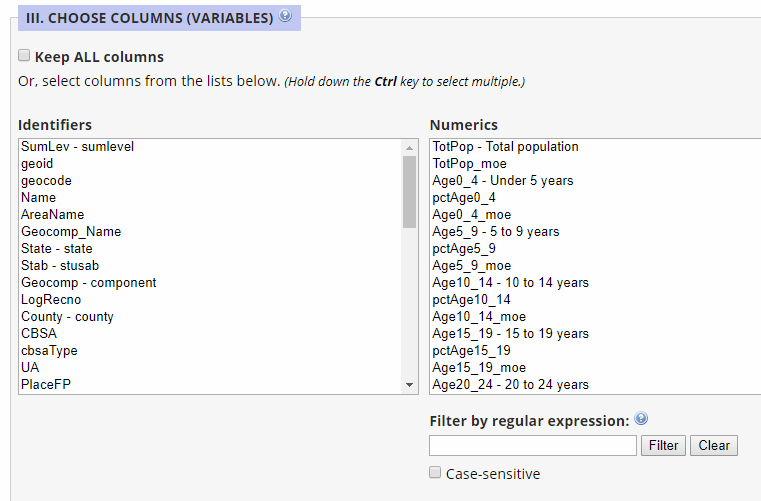Click help icon beside Choose Columns heading
This screenshot has height=501, width=761.
click(286, 16)
